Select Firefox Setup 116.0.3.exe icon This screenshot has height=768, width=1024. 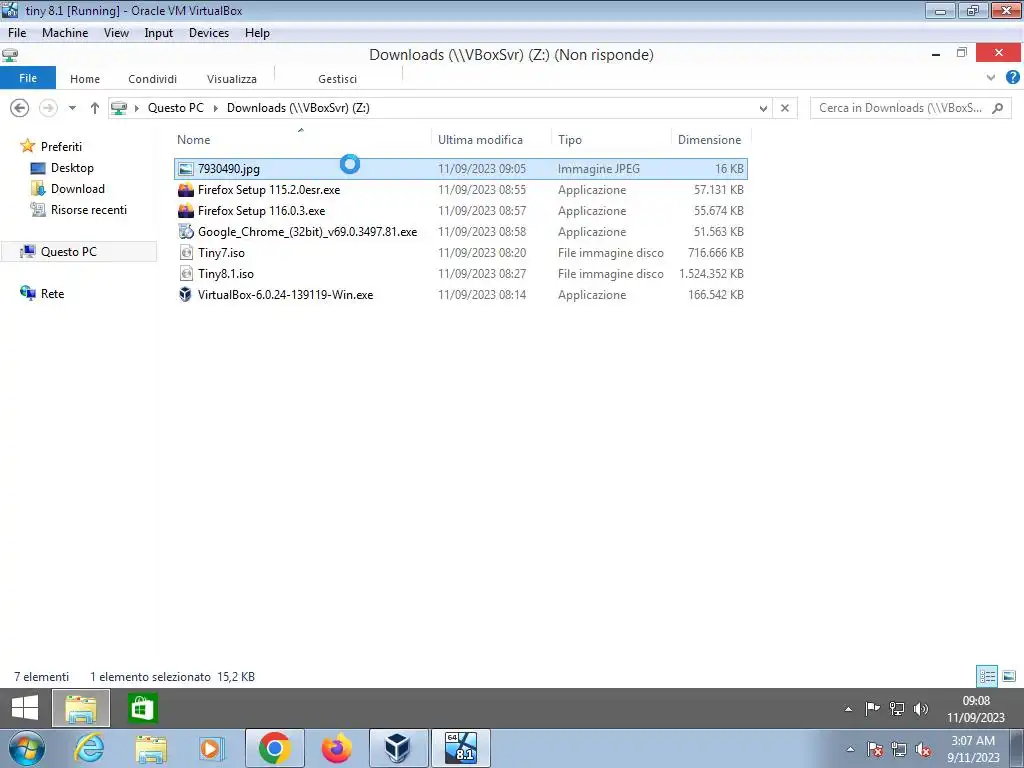tap(186, 211)
